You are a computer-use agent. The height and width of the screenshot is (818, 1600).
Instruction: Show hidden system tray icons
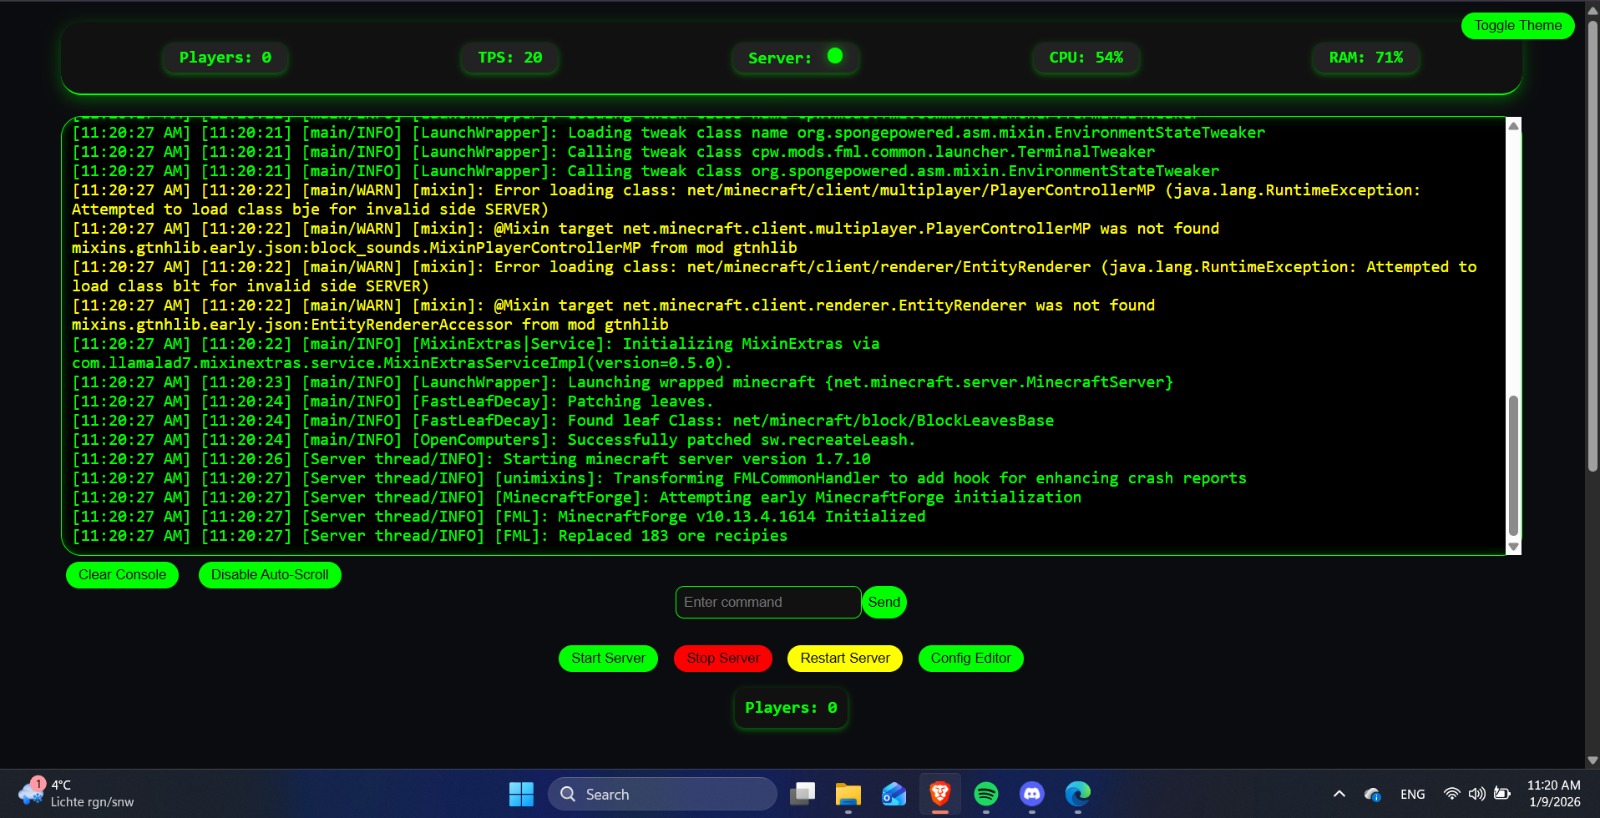[1339, 794]
